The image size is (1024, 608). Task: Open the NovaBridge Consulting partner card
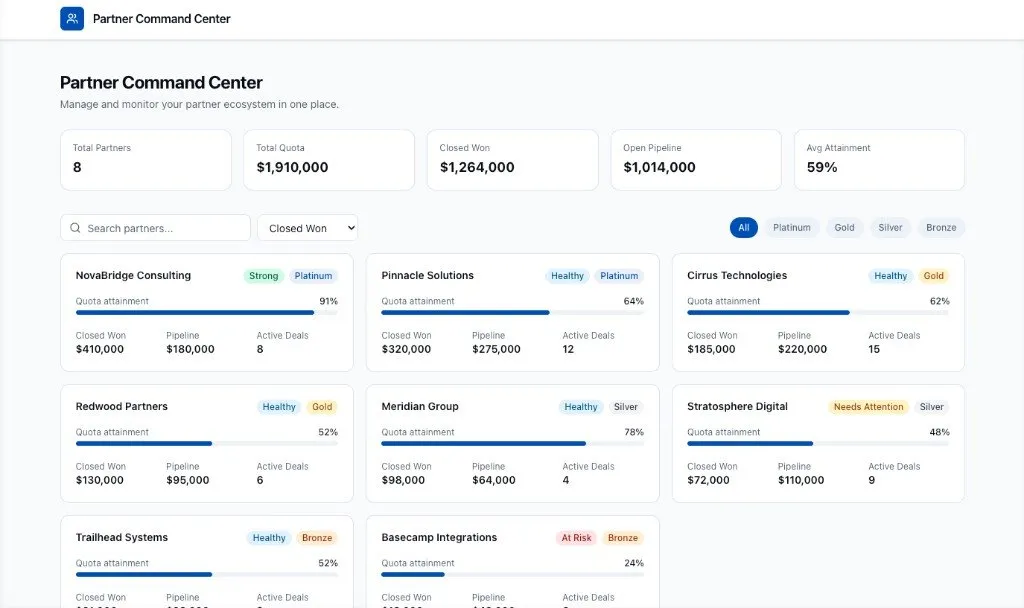coord(206,312)
